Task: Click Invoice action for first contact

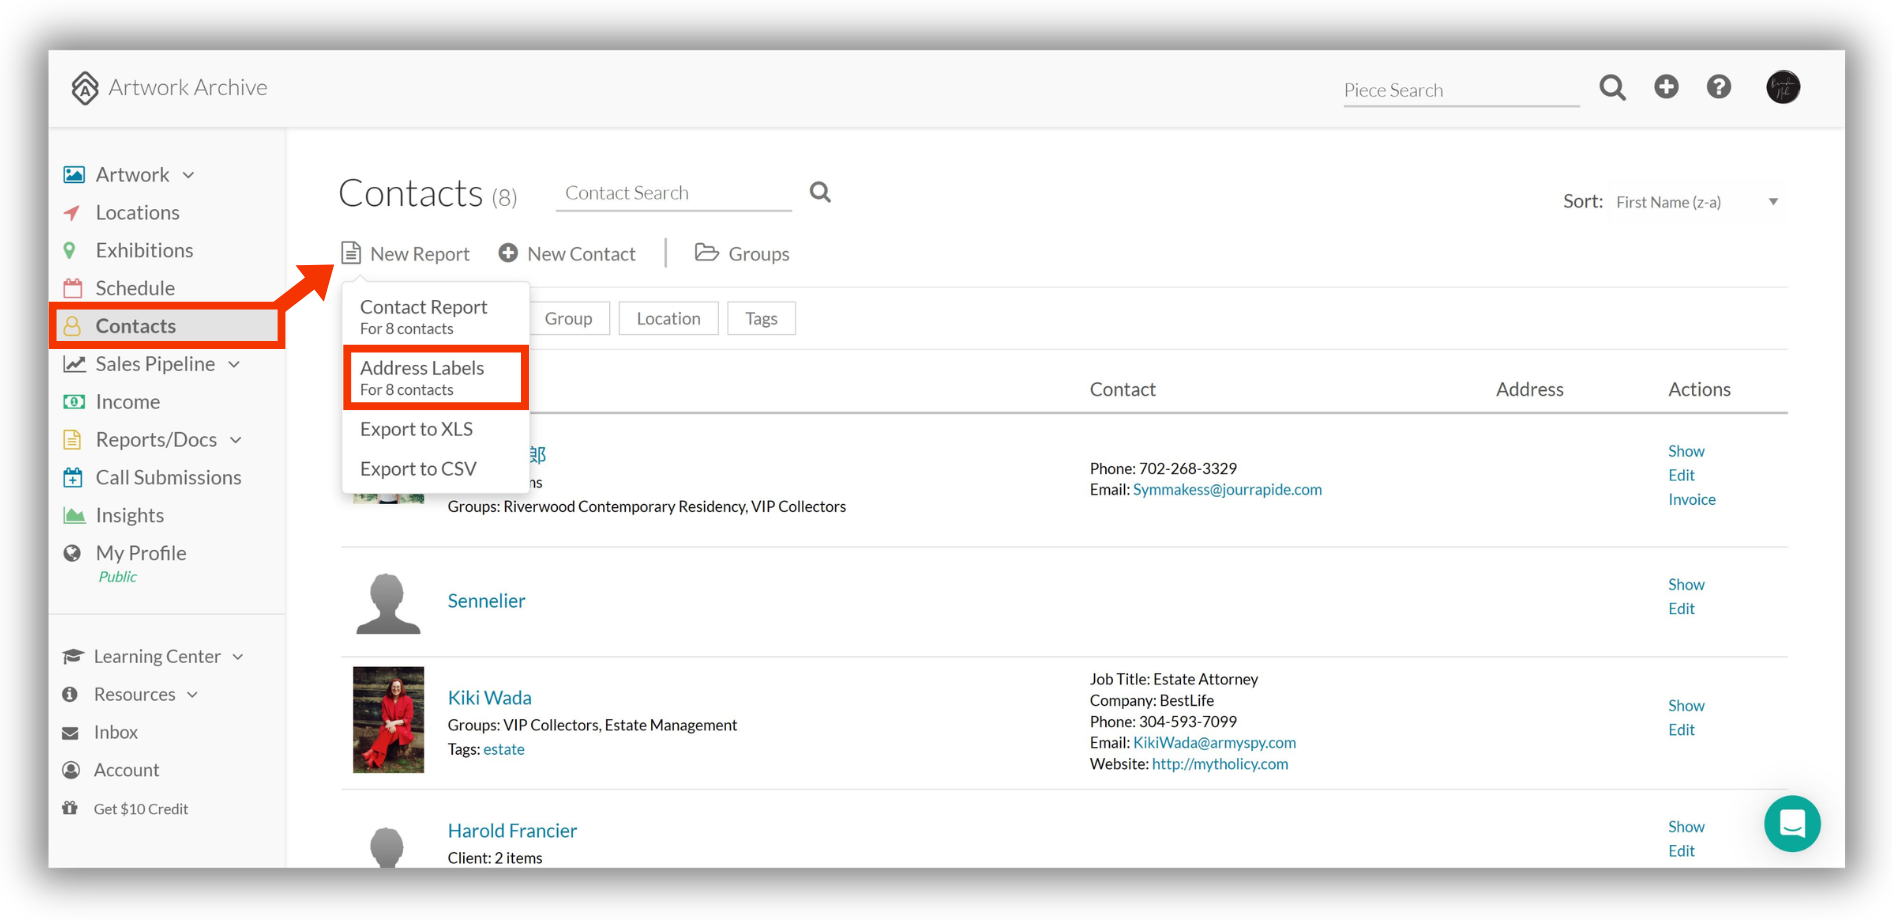Action: pos(1691,499)
